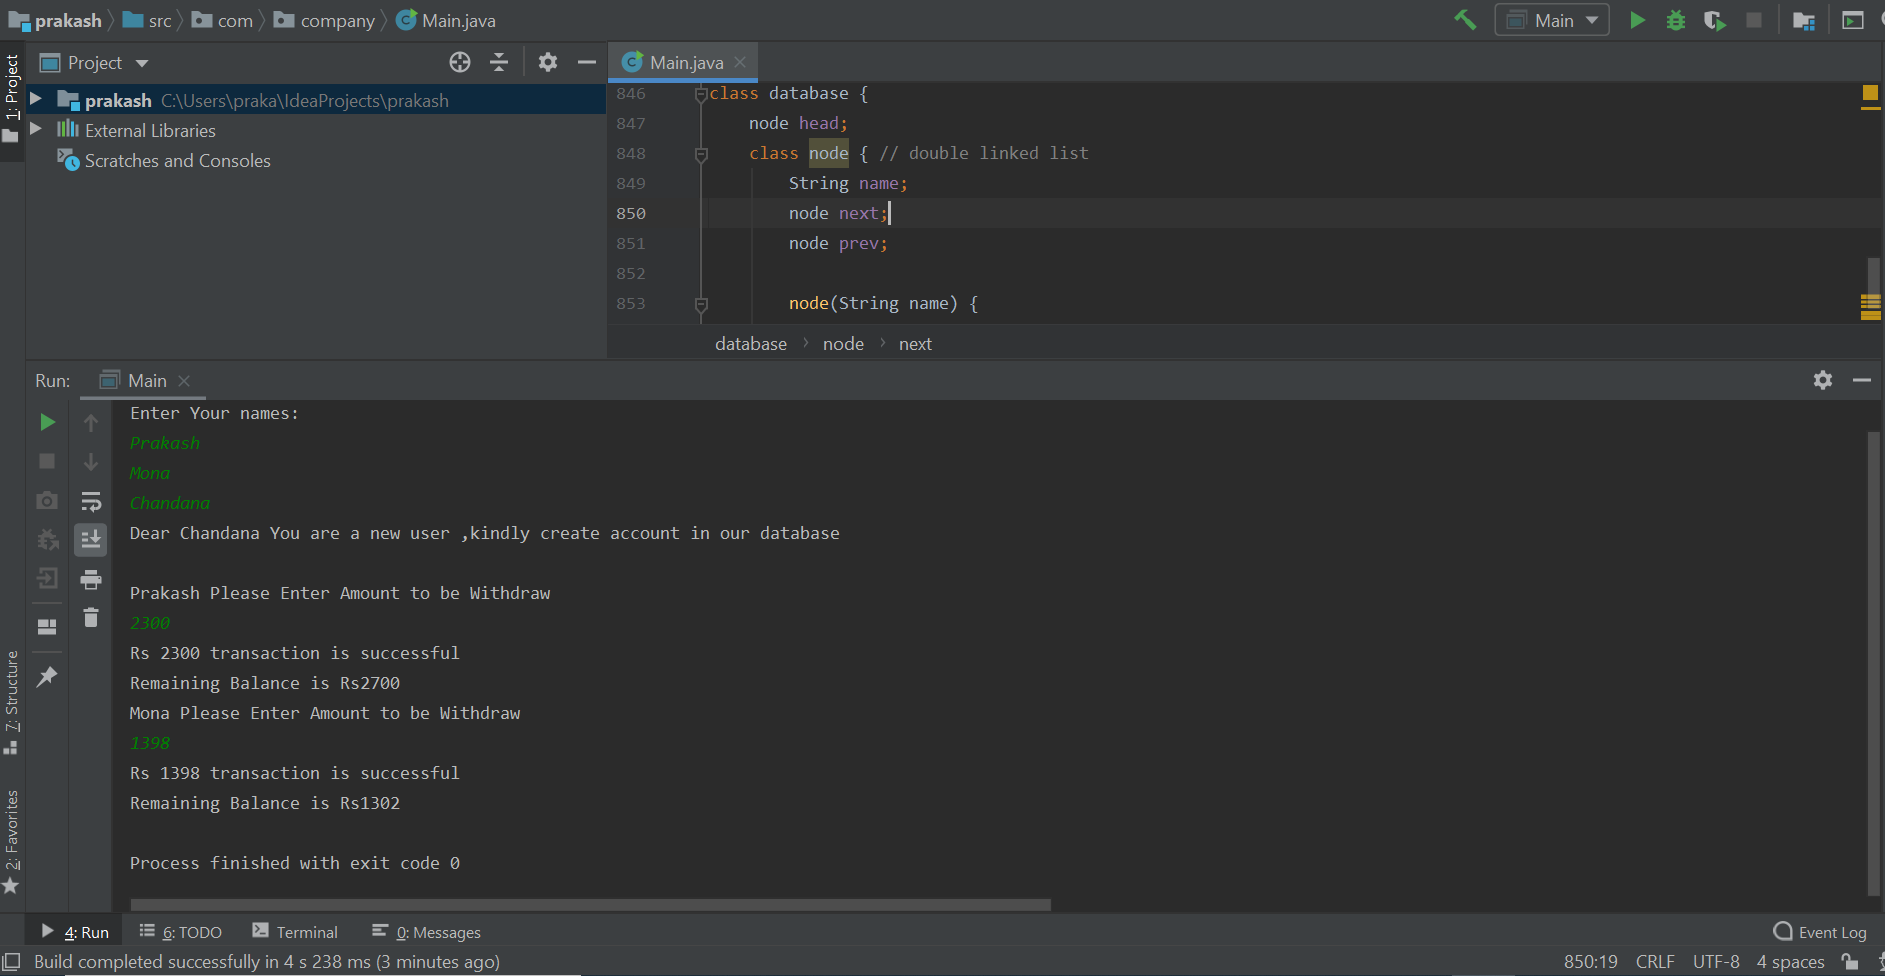The width and height of the screenshot is (1885, 976).
Task: Clear all console output with the trash icon
Action: pyautogui.click(x=91, y=618)
